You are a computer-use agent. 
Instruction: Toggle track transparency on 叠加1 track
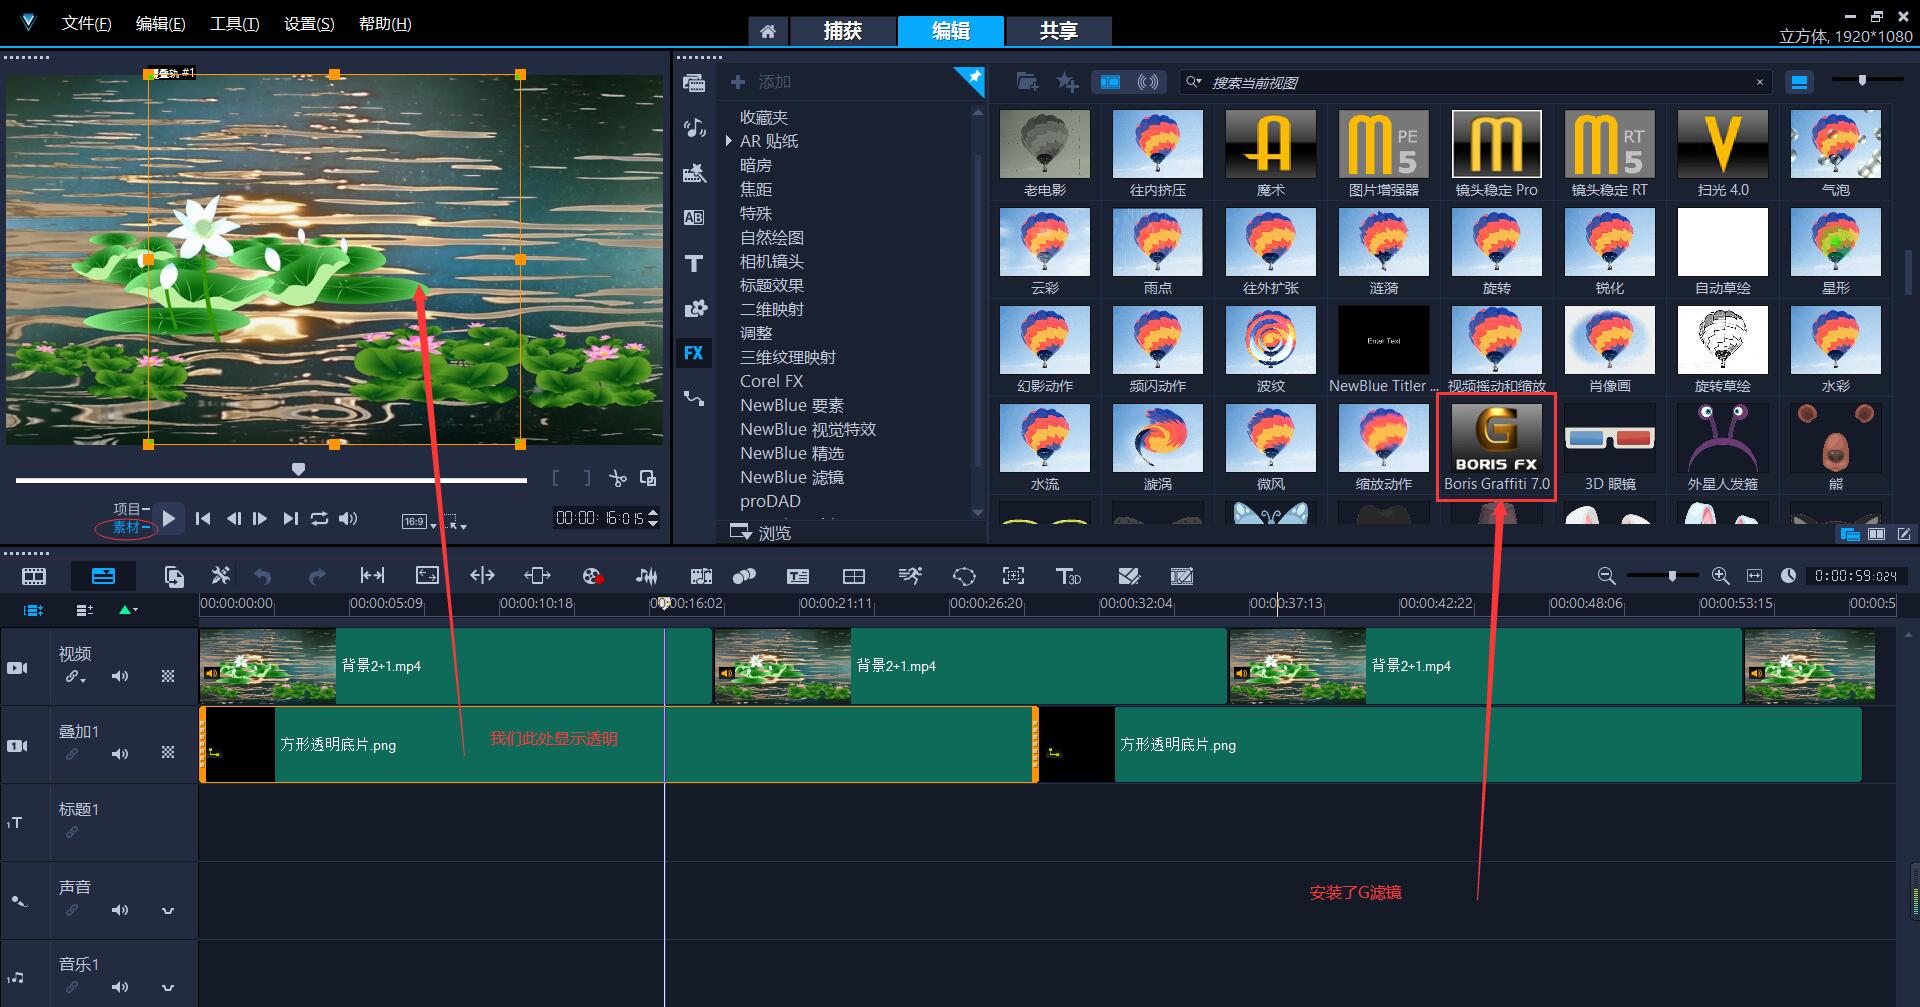click(168, 753)
